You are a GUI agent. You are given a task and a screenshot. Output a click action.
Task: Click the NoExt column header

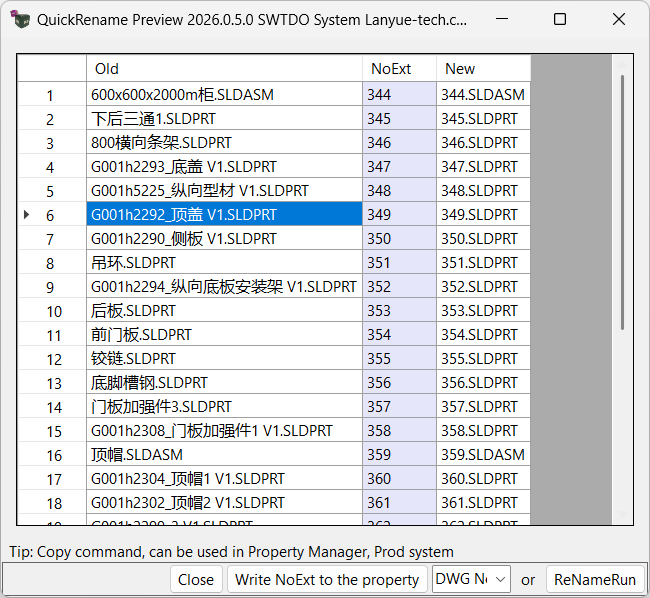tap(399, 68)
